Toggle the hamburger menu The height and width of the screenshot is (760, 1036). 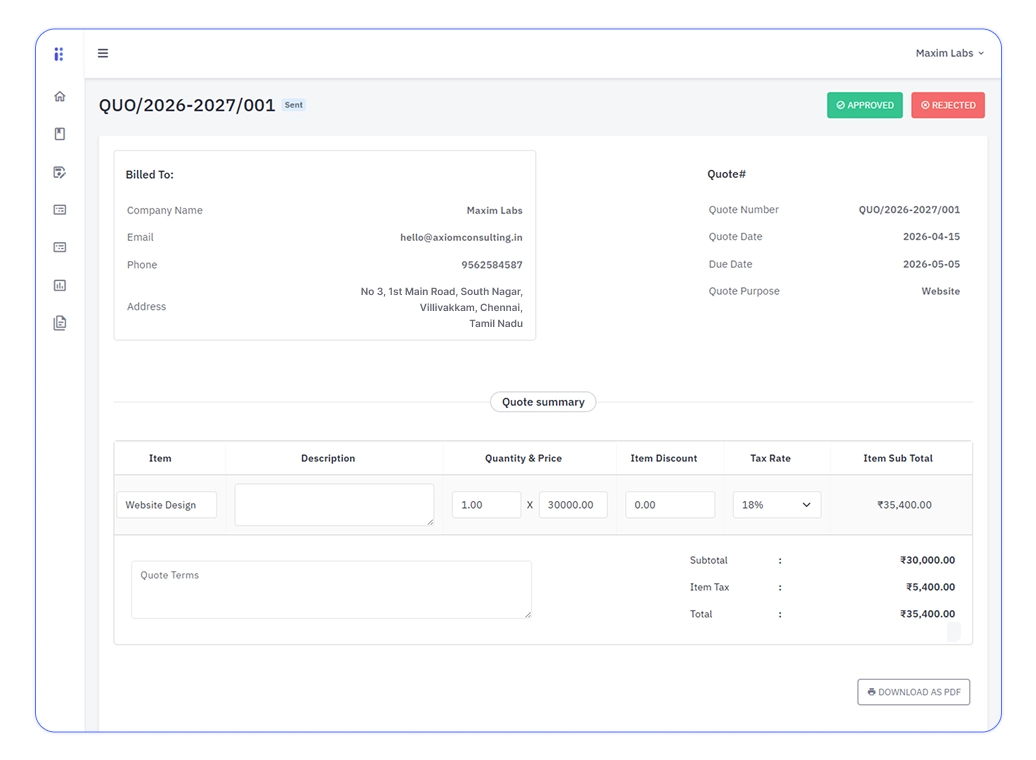(103, 53)
